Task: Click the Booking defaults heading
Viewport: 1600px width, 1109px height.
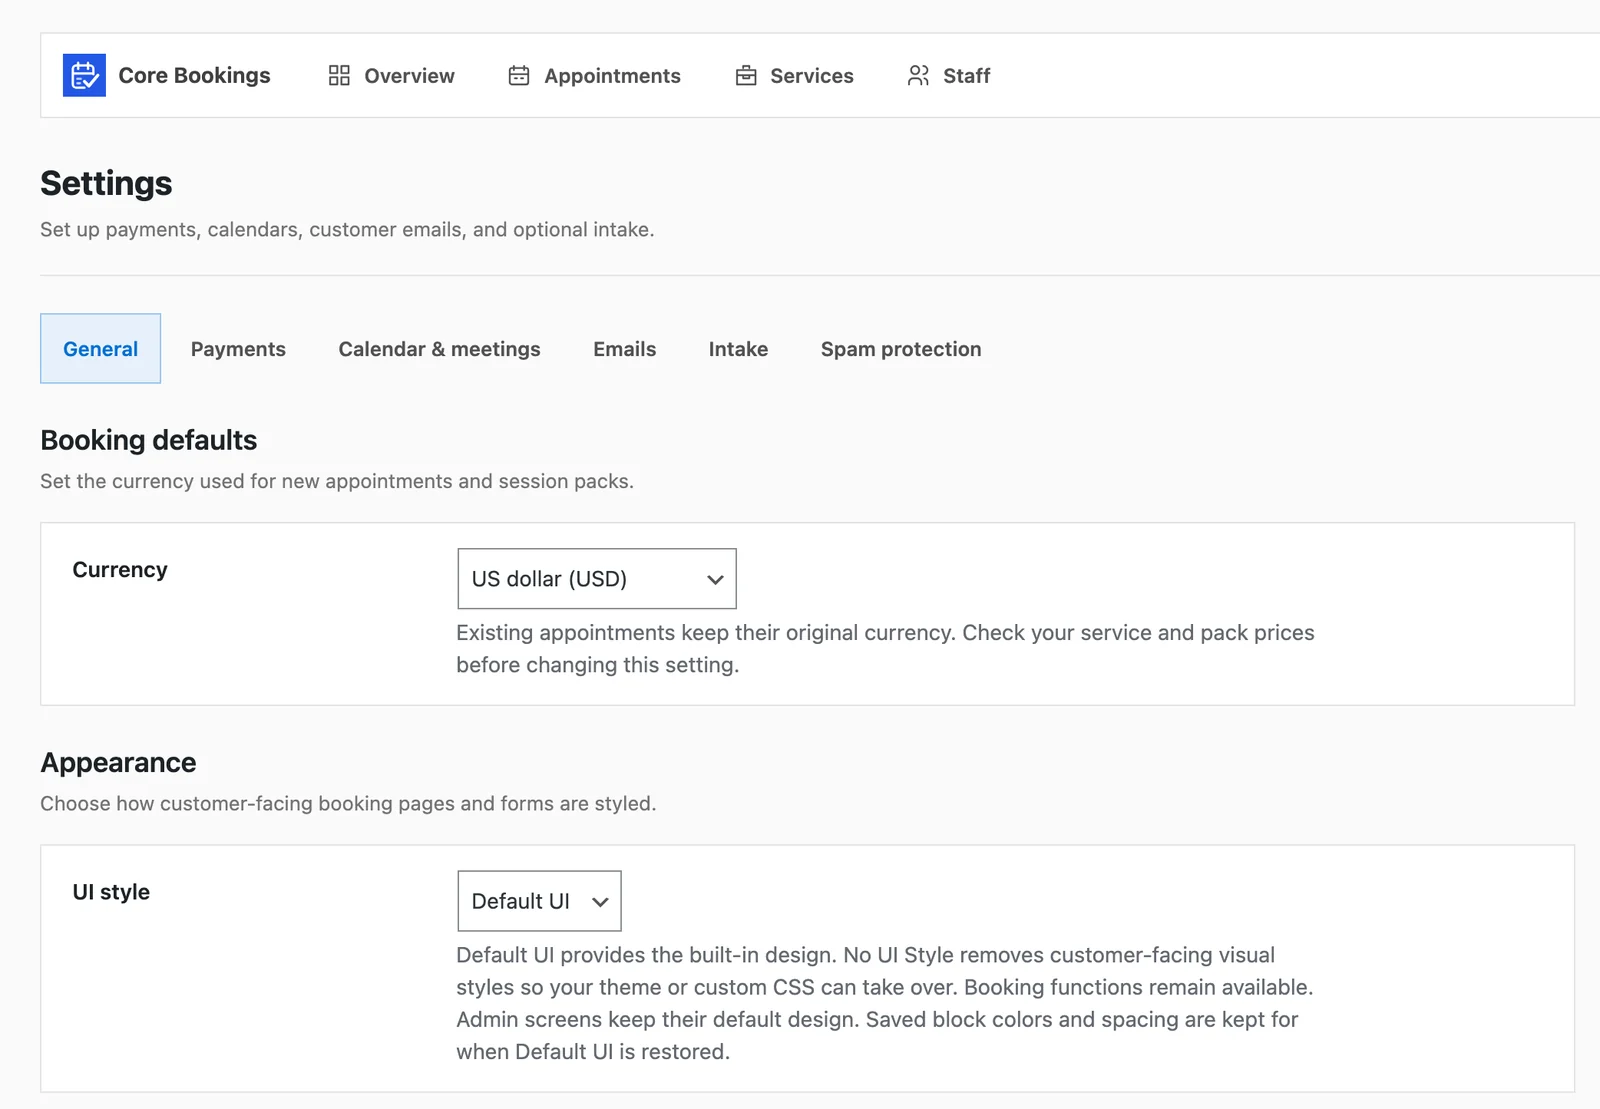Action: coord(148,440)
